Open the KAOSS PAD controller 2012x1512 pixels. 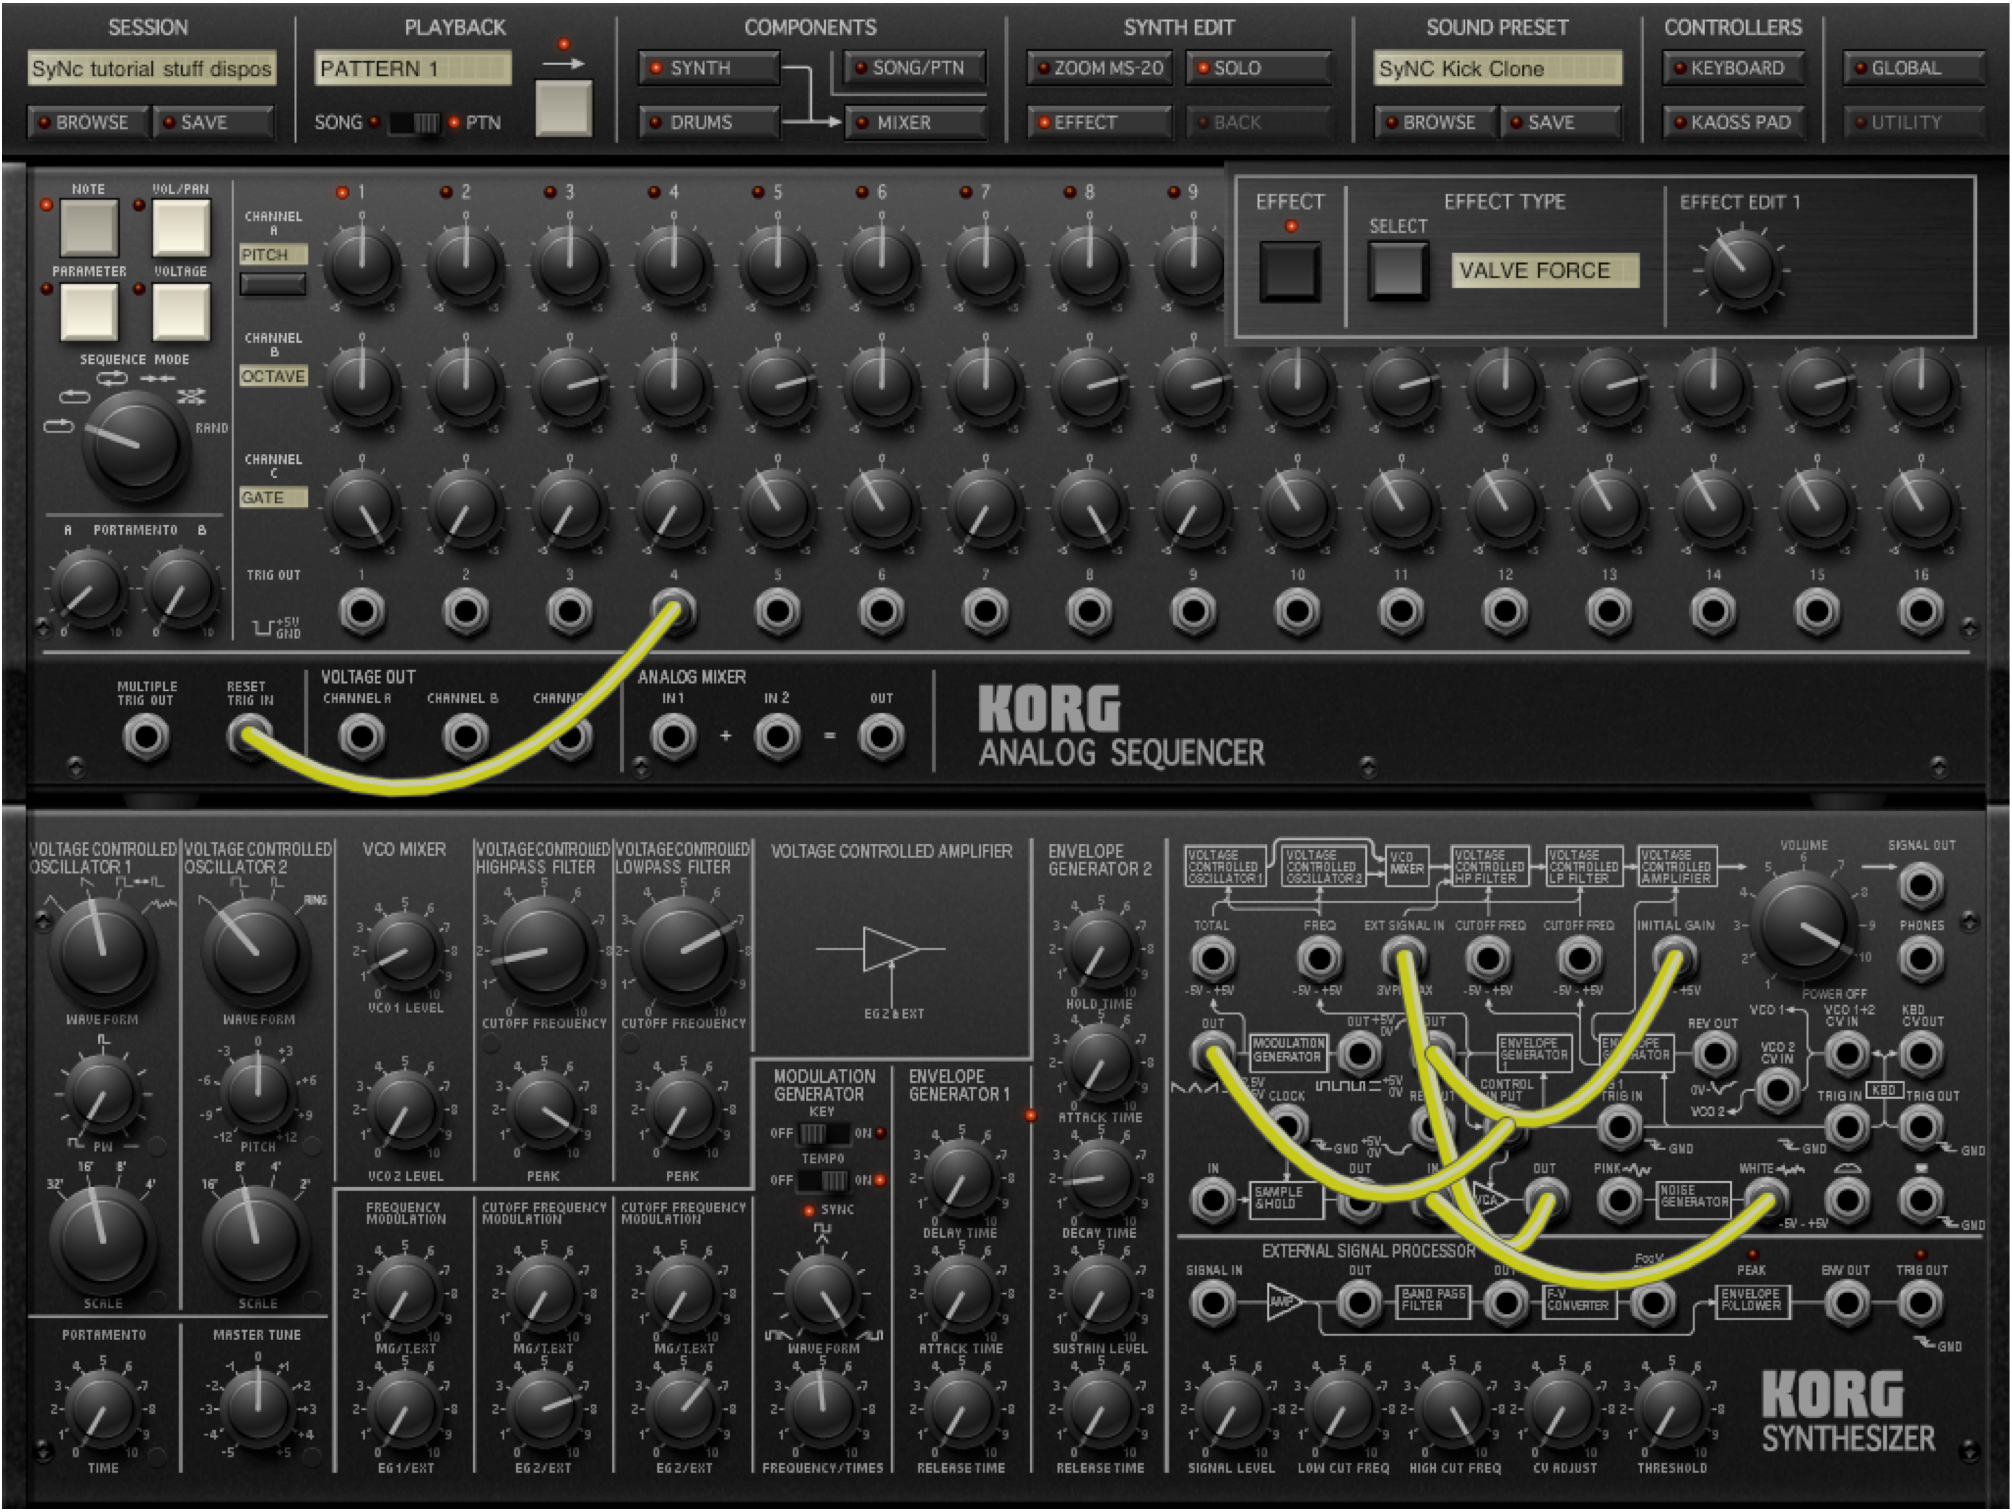1734,122
